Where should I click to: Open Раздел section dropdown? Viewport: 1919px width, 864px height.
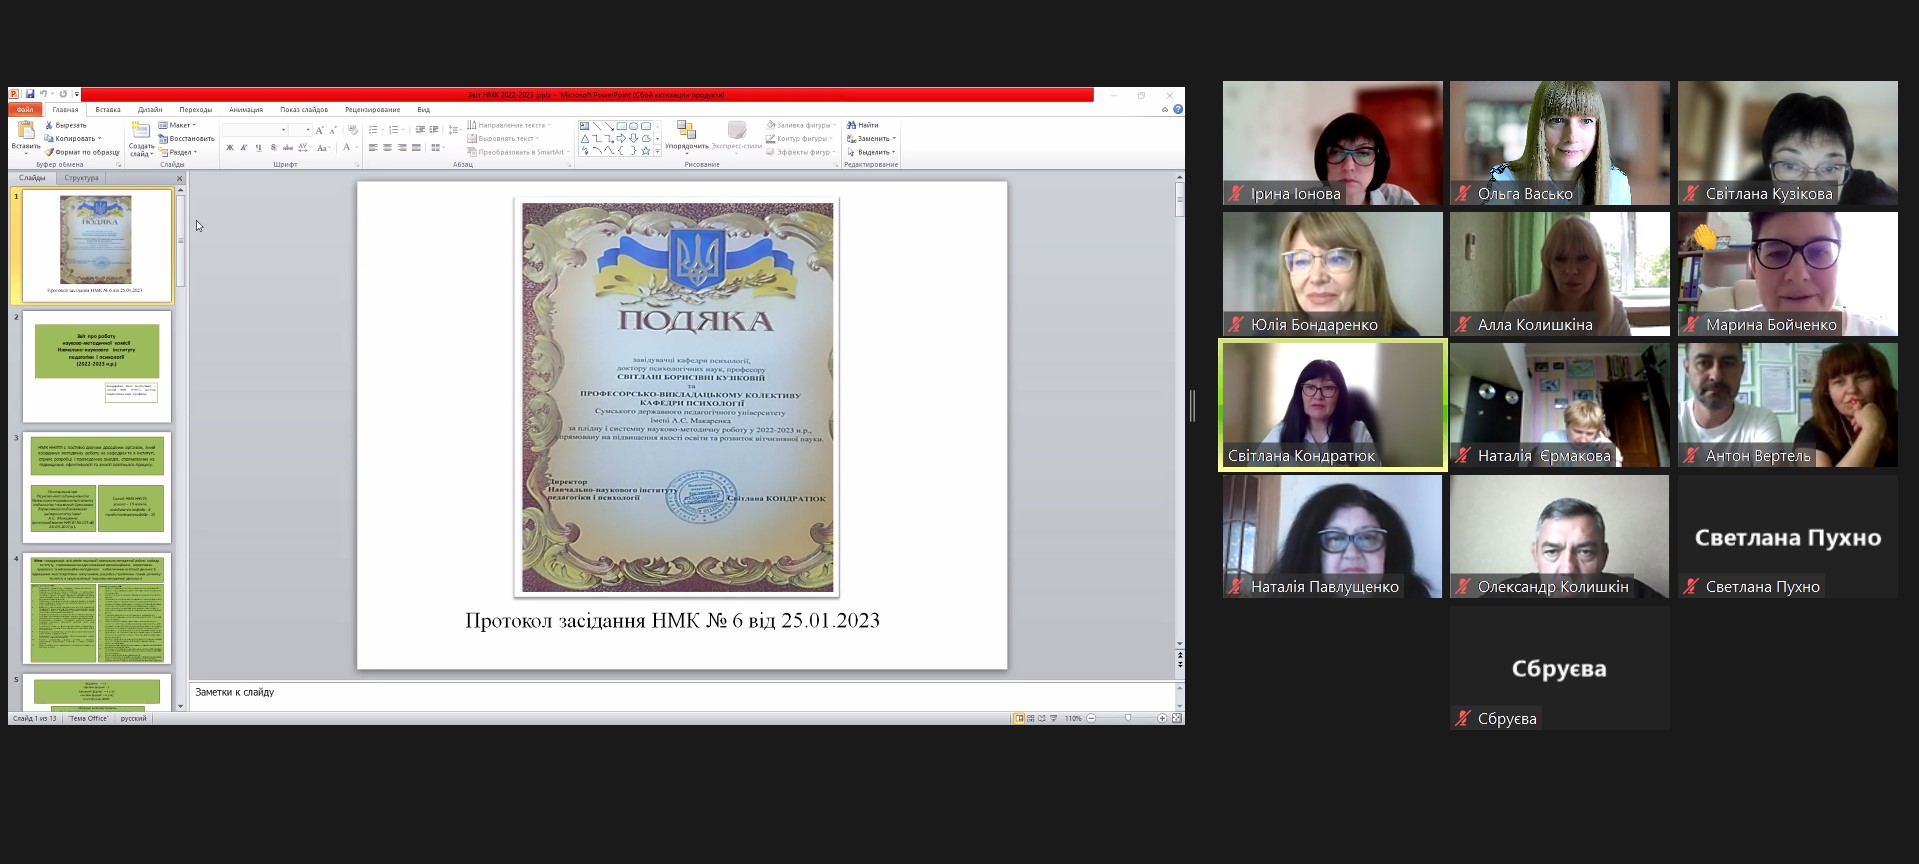click(178, 152)
